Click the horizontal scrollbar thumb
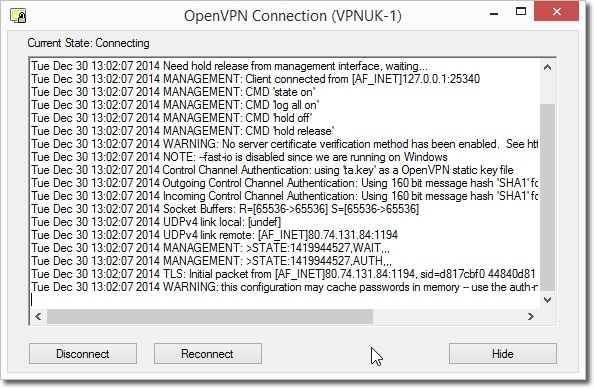The image size is (594, 388). tap(209, 316)
